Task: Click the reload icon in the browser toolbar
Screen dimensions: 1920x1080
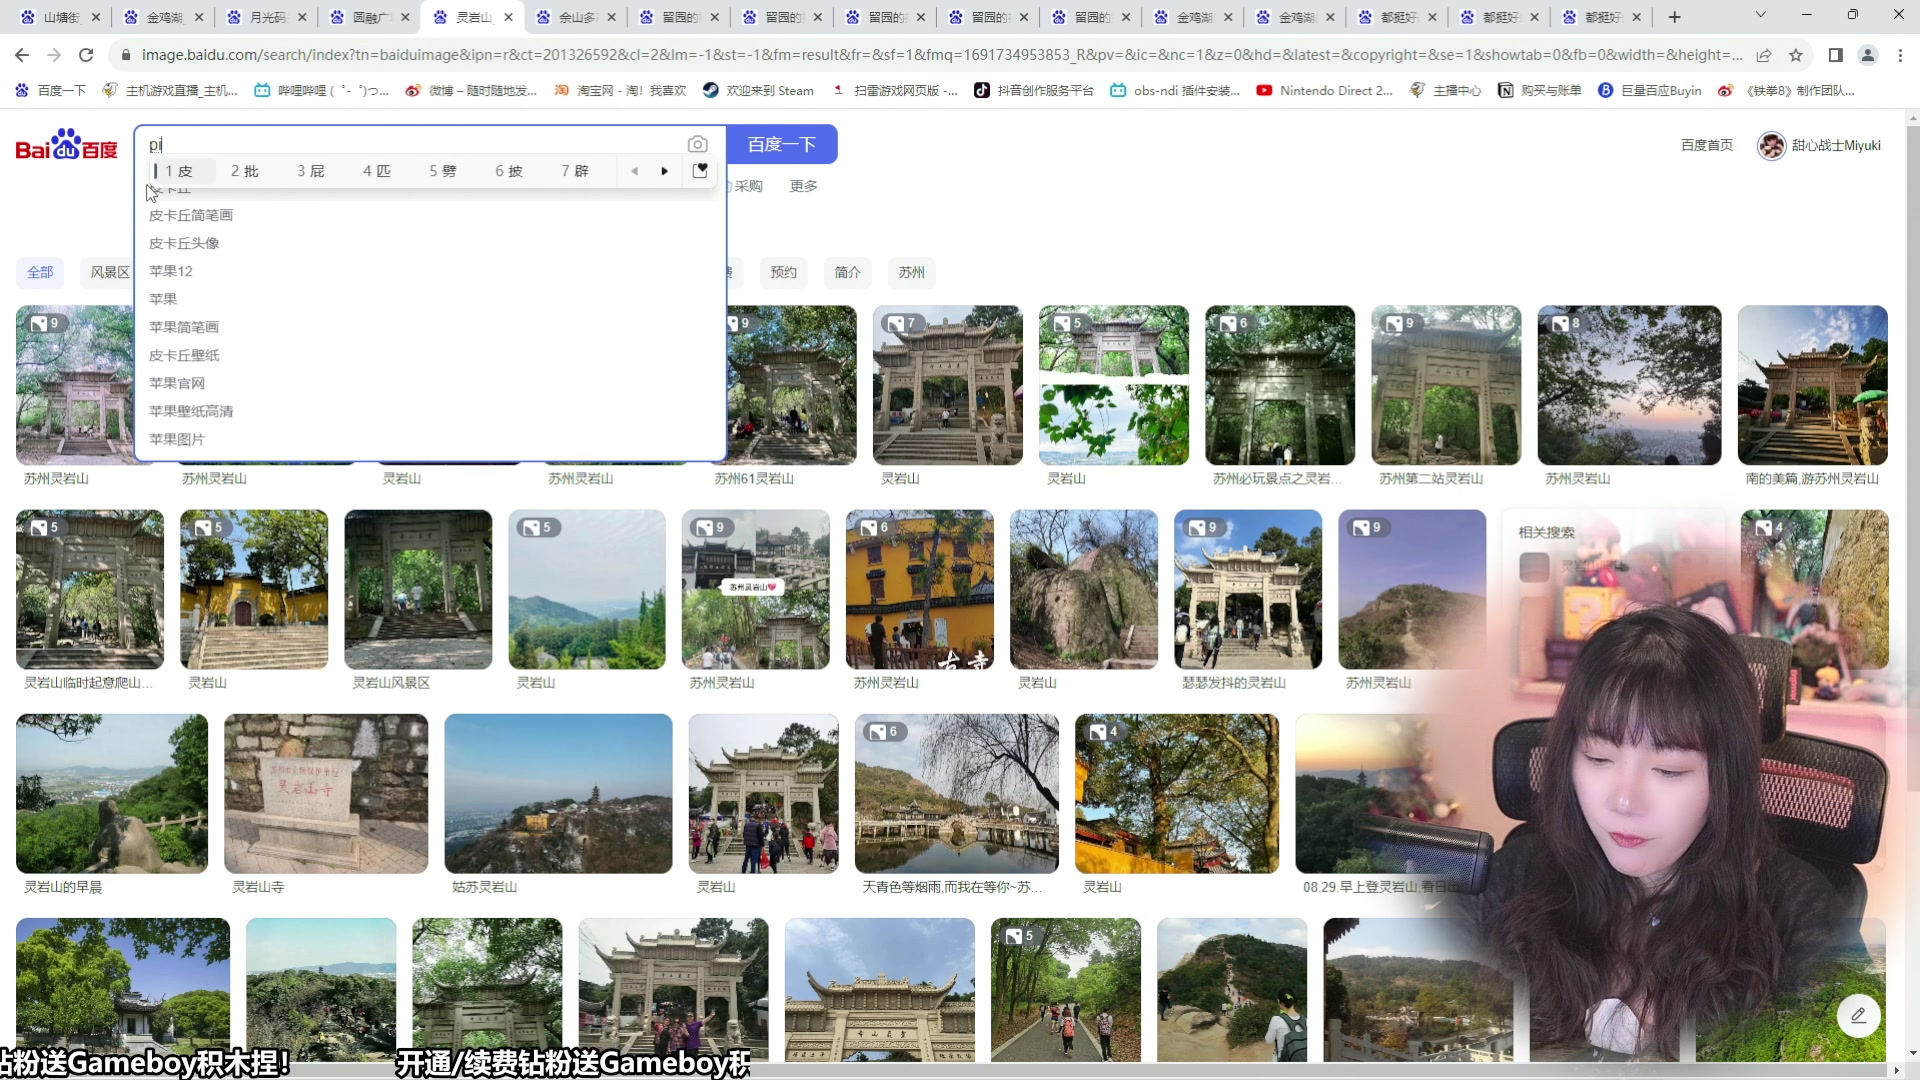Action: (x=86, y=55)
